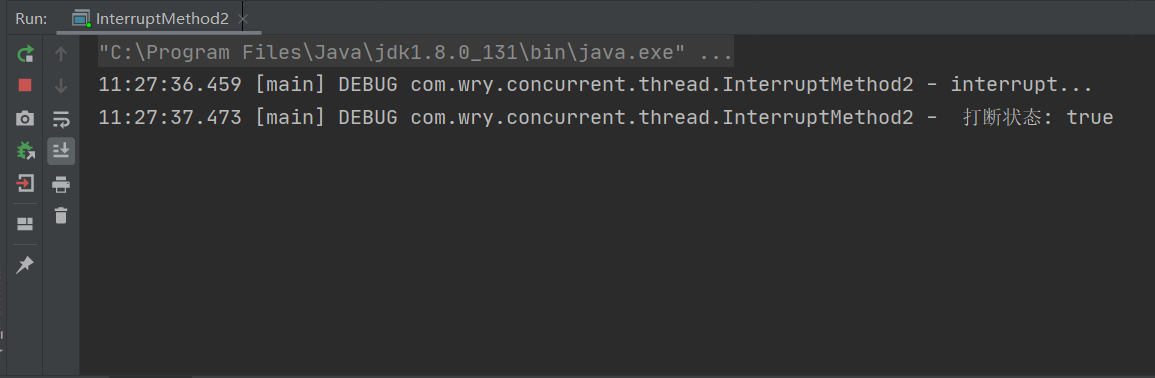Toggle soft-wrap for console output
The width and height of the screenshot is (1155, 378).
tap(61, 119)
